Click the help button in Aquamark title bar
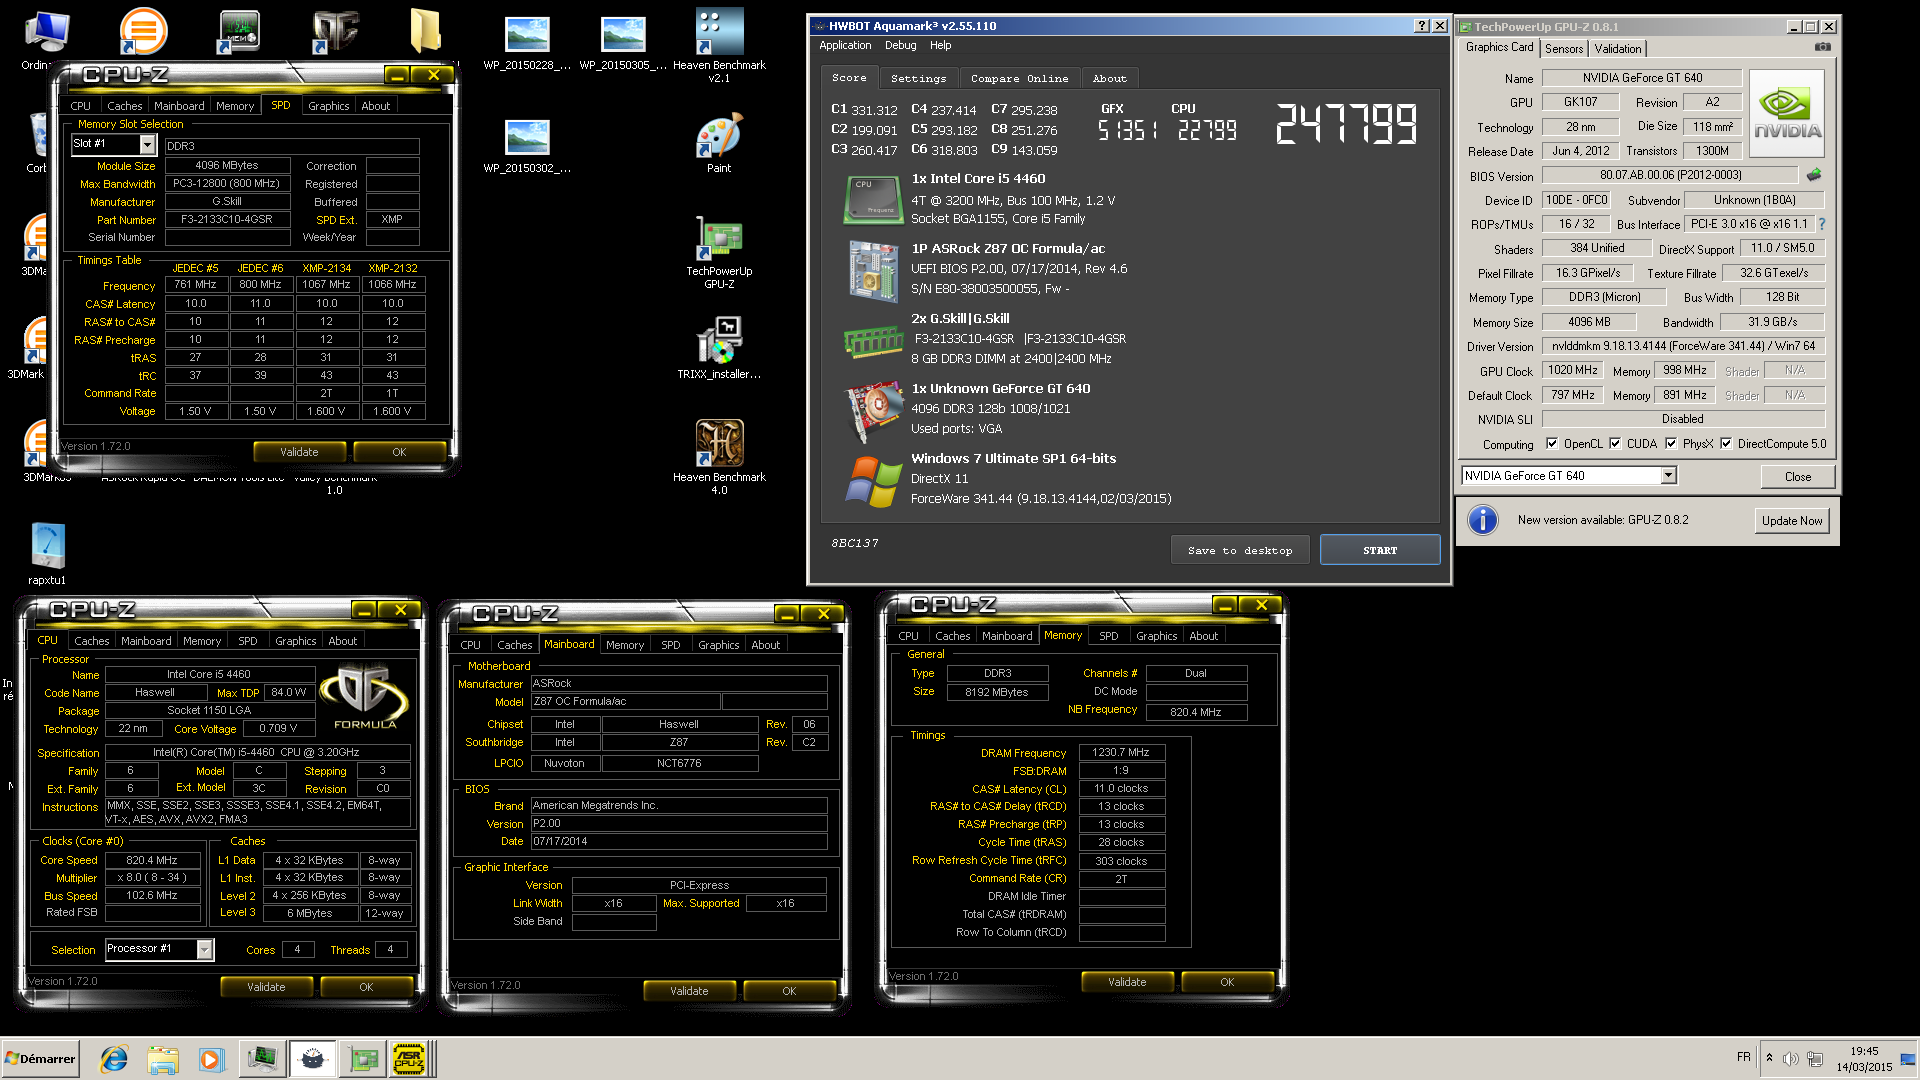1920x1080 pixels. 1422,26
